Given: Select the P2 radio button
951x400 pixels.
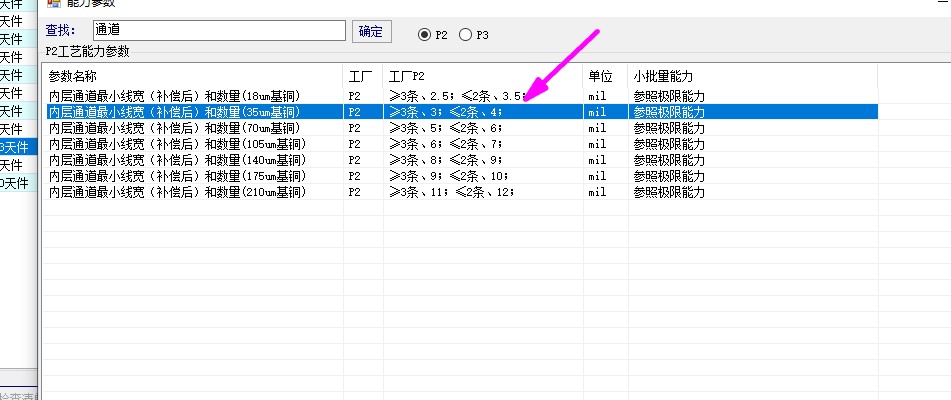Looking at the screenshot, I should coord(433,35).
